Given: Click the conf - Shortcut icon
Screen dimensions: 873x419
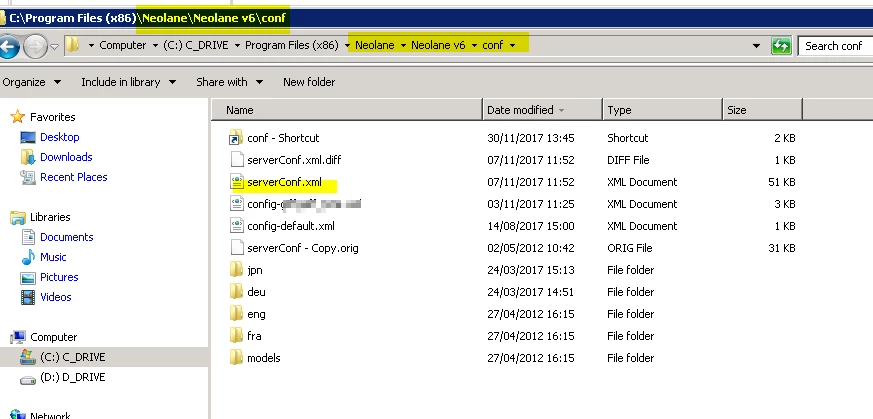Looking at the screenshot, I should [237, 138].
